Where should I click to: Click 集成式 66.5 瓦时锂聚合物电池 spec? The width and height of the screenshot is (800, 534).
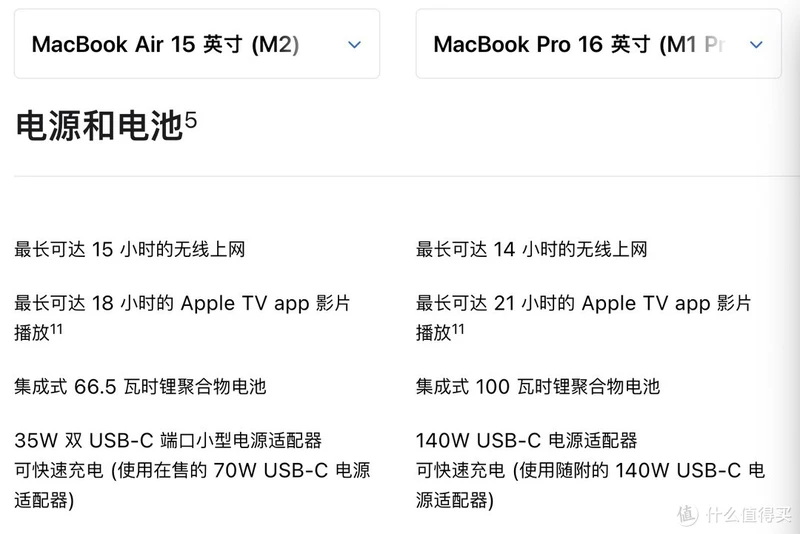(x=140, y=387)
